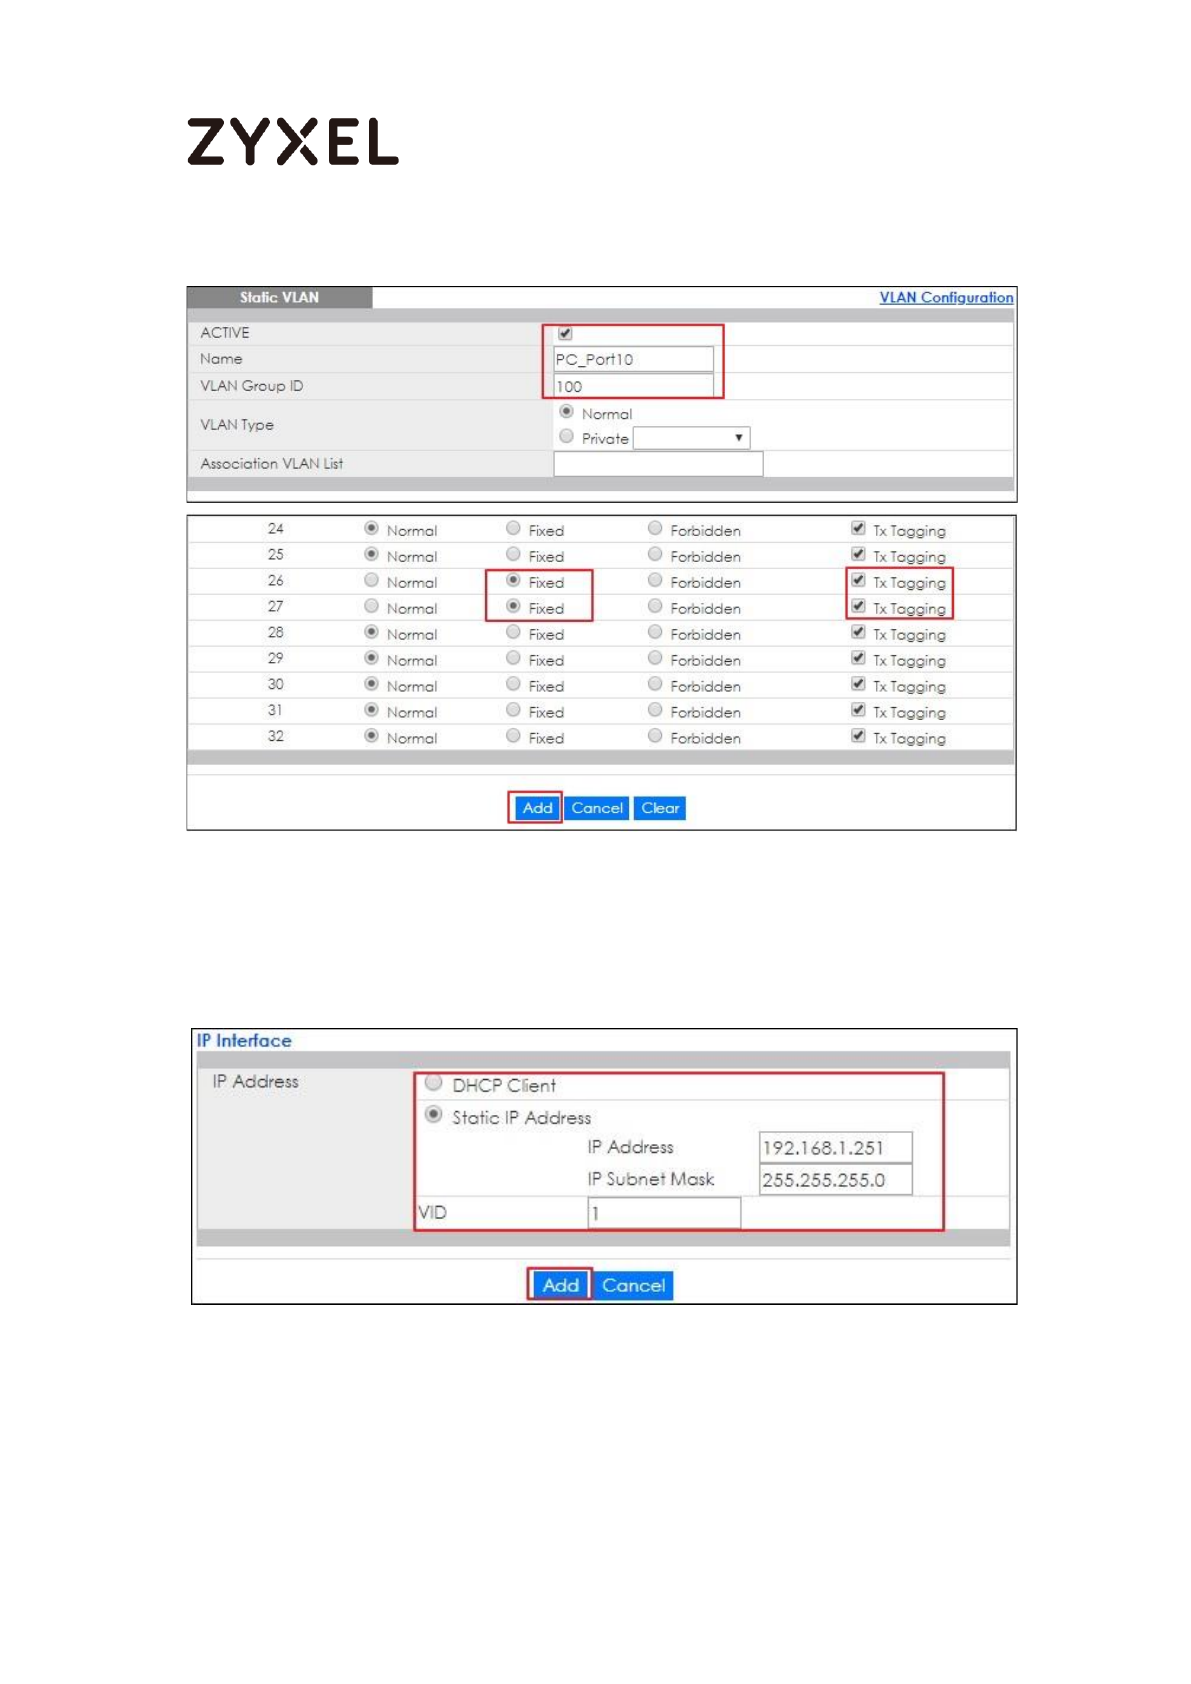Cancel the Static VLAN changes
The height and width of the screenshot is (1684, 1191).
coord(597,808)
